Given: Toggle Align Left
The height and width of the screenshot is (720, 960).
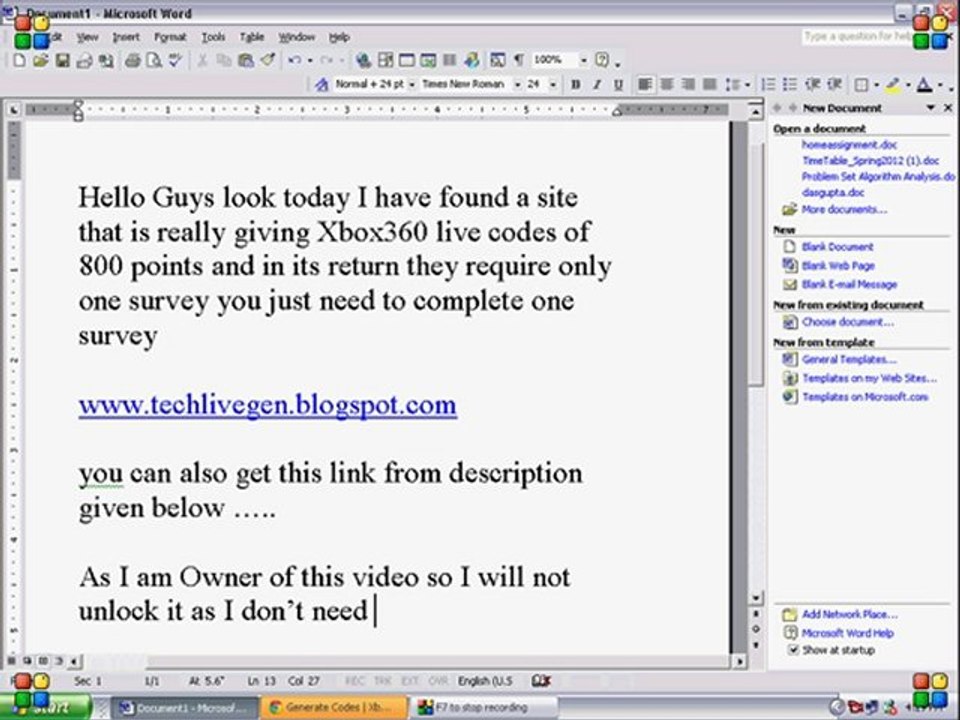Looking at the screenshot, I should tap(644, 84).
